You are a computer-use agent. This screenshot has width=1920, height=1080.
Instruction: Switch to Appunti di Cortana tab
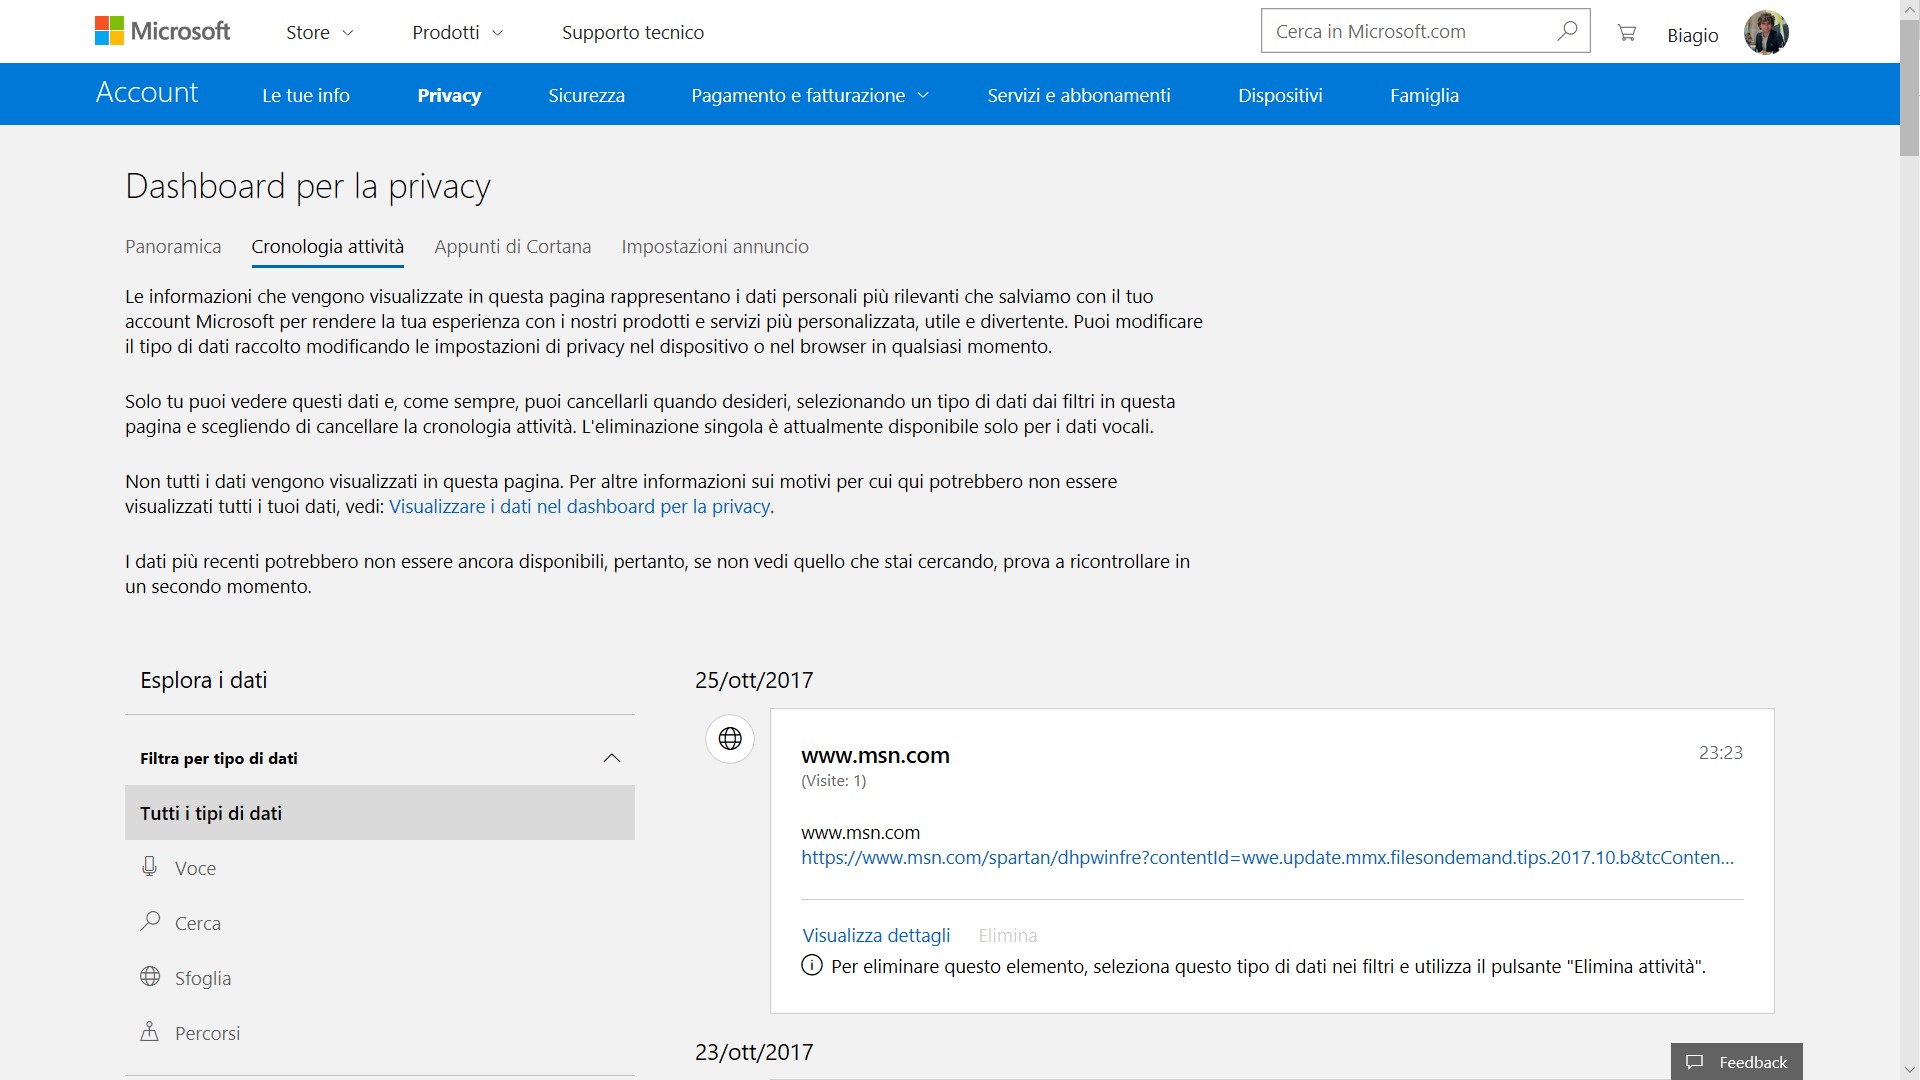pyautogui.click(x=512, y=246)
